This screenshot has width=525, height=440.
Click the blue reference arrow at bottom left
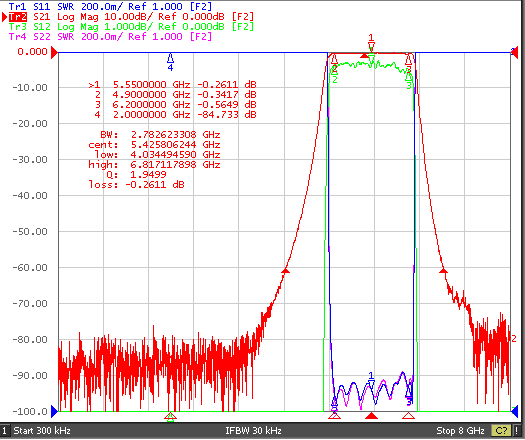(x=54, y=411)
